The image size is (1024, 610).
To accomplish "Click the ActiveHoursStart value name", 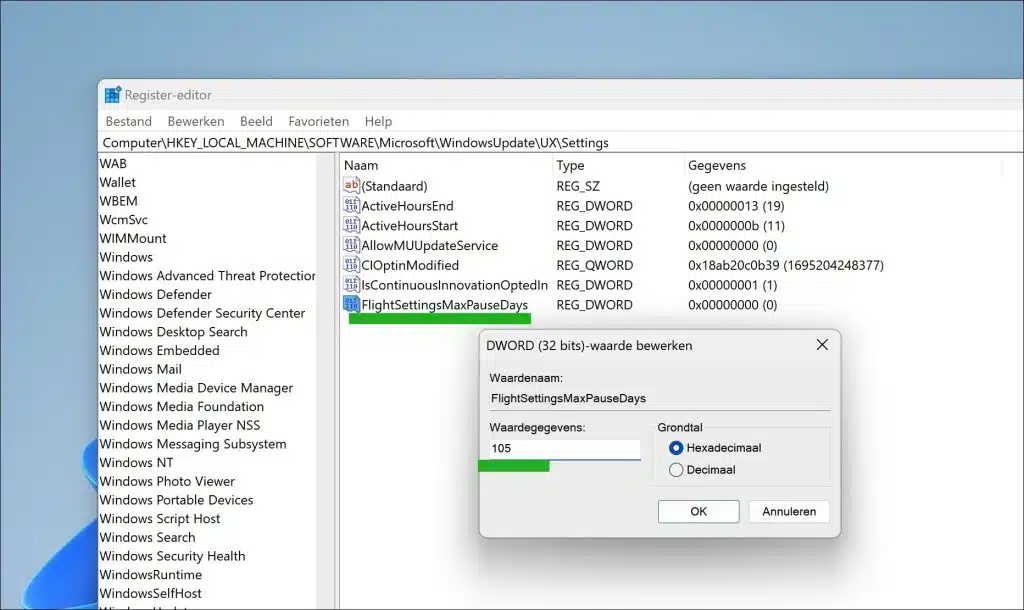I will click(x=409, y=225).
